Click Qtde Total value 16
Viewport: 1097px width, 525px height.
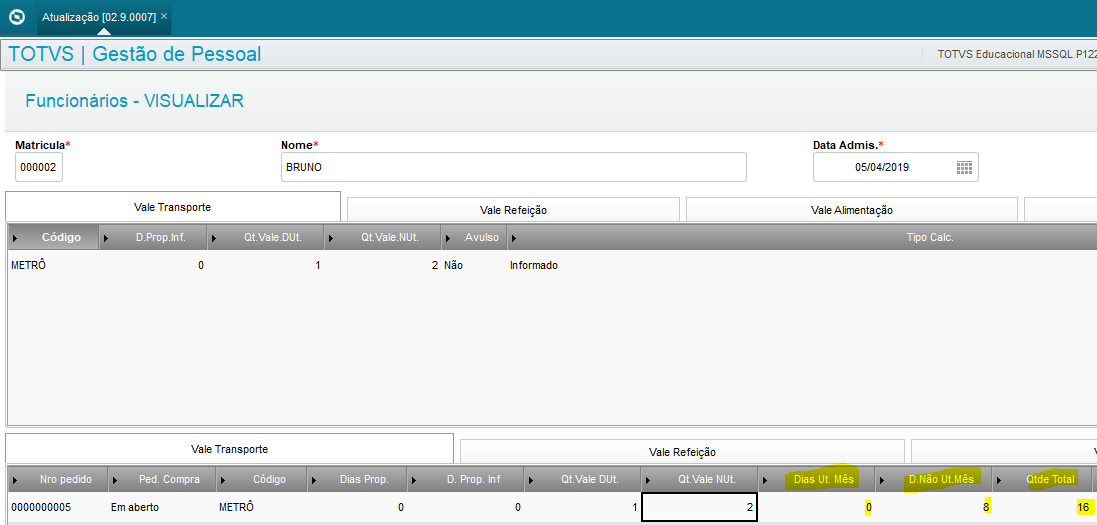point(1082,508)
